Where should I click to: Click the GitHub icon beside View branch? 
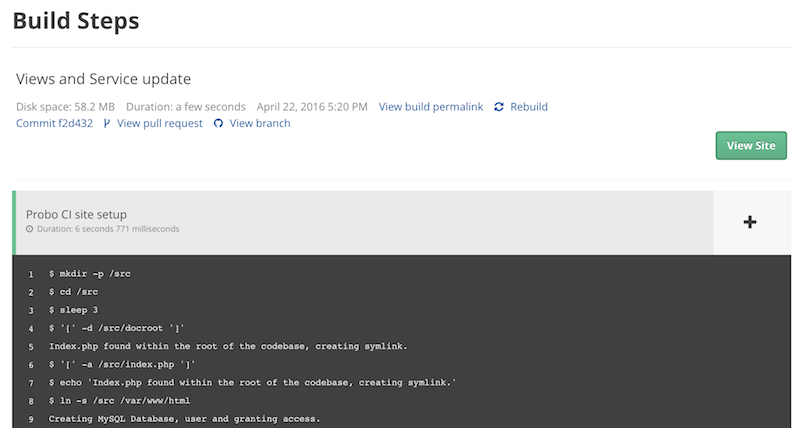pyautogui.click(x=218, y=124)
